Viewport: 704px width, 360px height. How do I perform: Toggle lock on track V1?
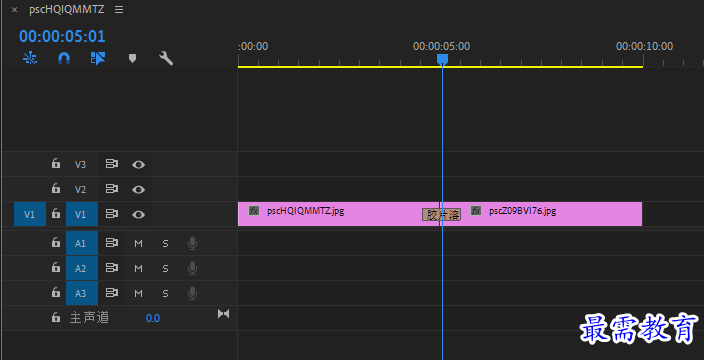56,214
